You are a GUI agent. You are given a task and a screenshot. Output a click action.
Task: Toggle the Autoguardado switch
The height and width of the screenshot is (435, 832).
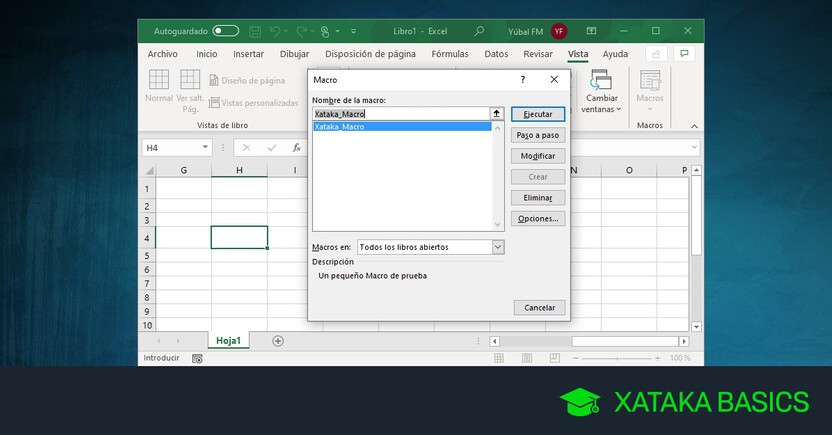[x=226, y=31]
